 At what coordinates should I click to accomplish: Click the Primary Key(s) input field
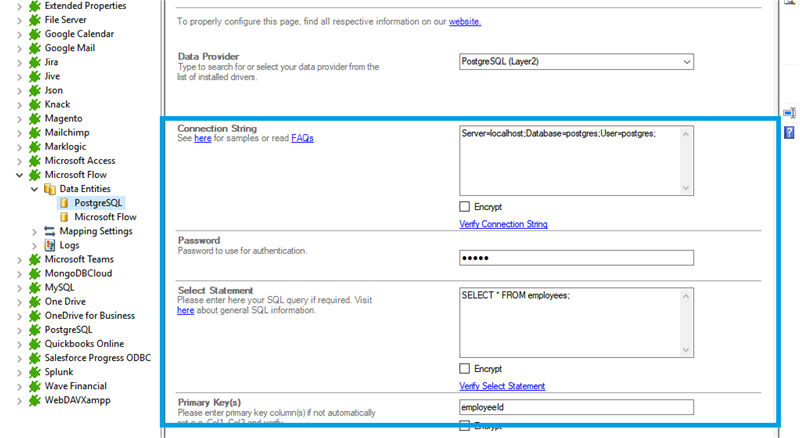[575, 407]
